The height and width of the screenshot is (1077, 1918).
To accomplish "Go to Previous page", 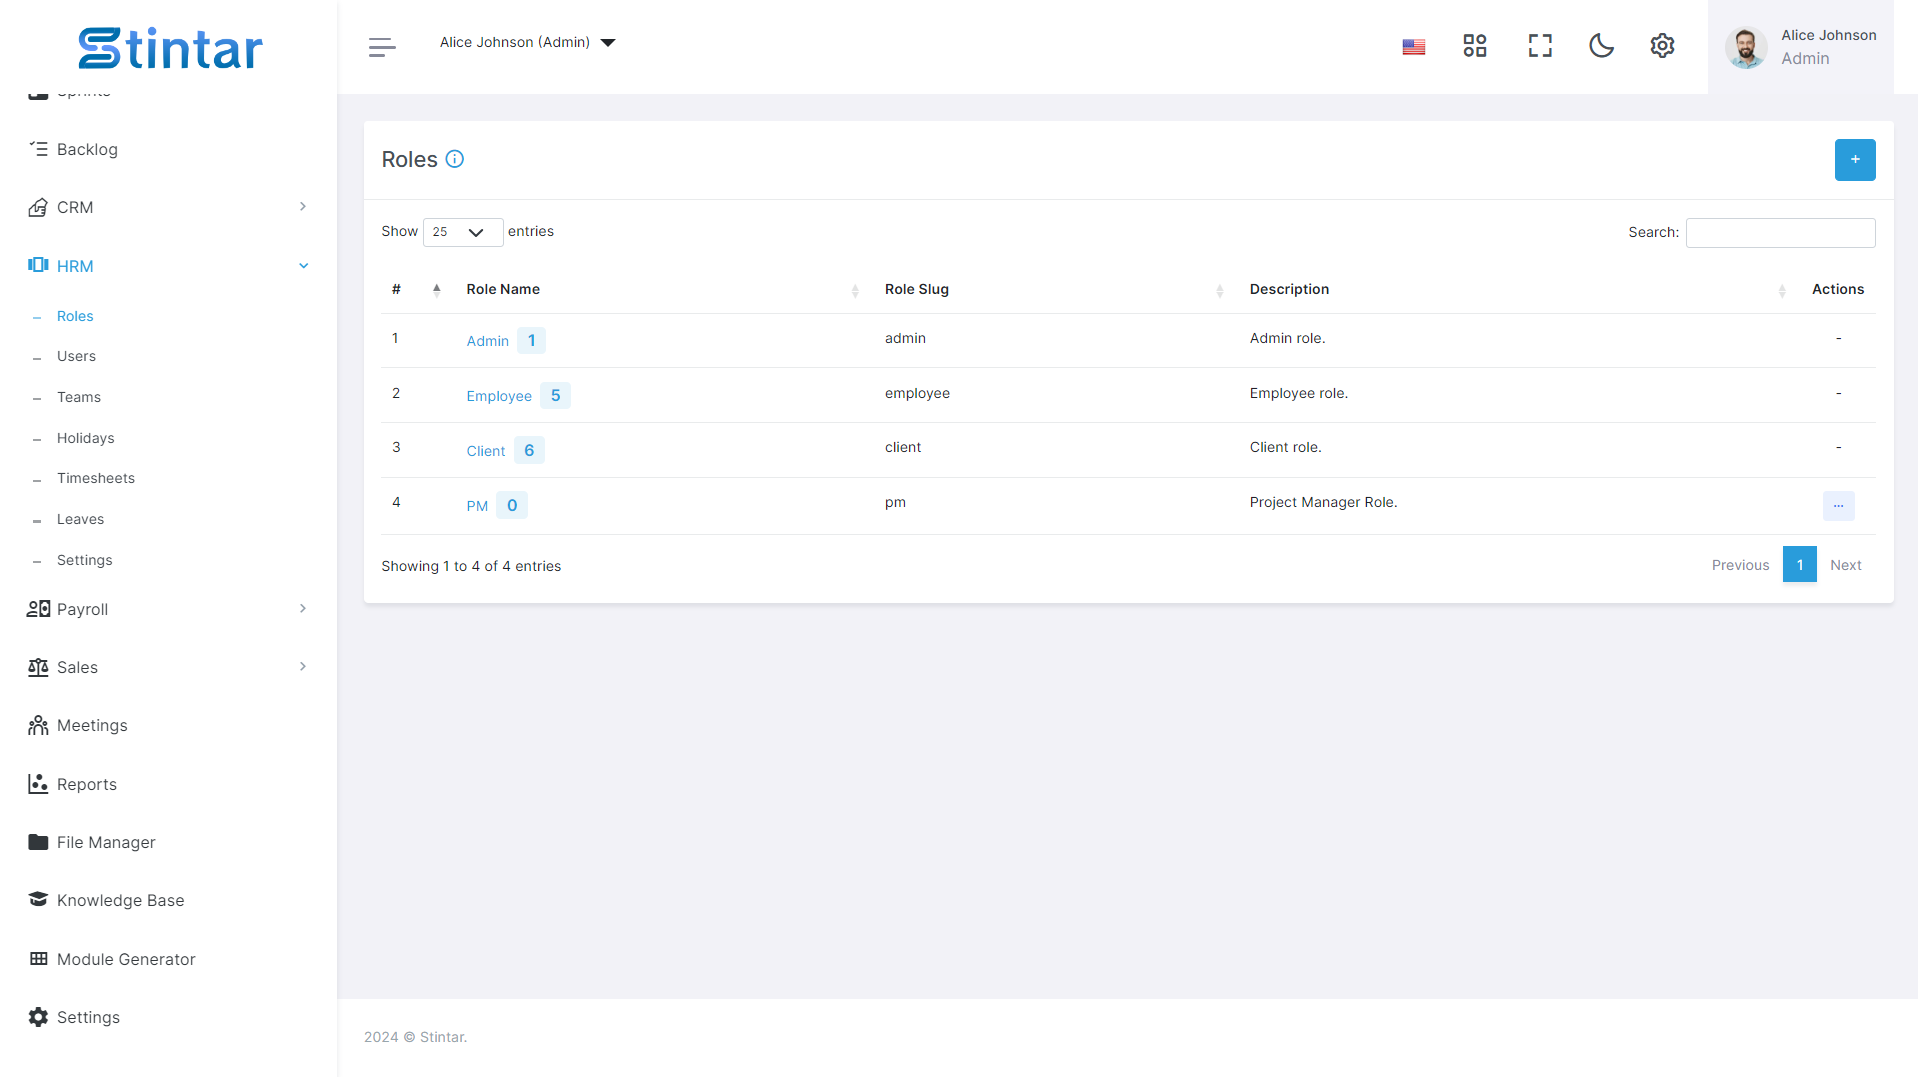I will (x=1740, y=565).
